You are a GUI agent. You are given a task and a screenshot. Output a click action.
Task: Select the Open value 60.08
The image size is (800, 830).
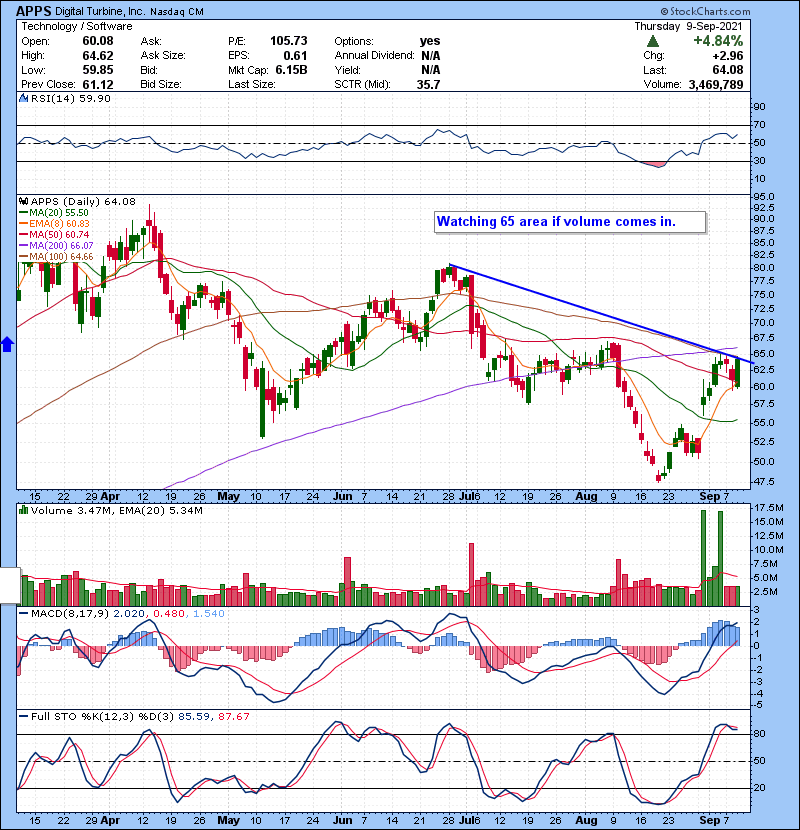coord(97,41)
